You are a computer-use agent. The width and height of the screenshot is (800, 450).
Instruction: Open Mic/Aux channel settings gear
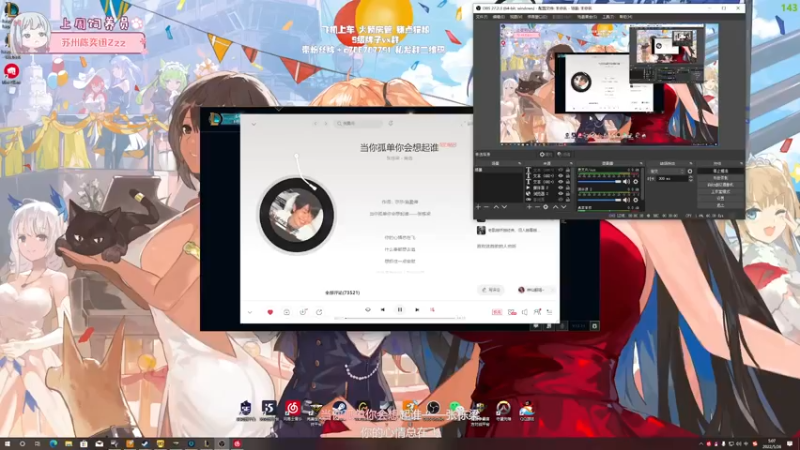coord(636,181)
